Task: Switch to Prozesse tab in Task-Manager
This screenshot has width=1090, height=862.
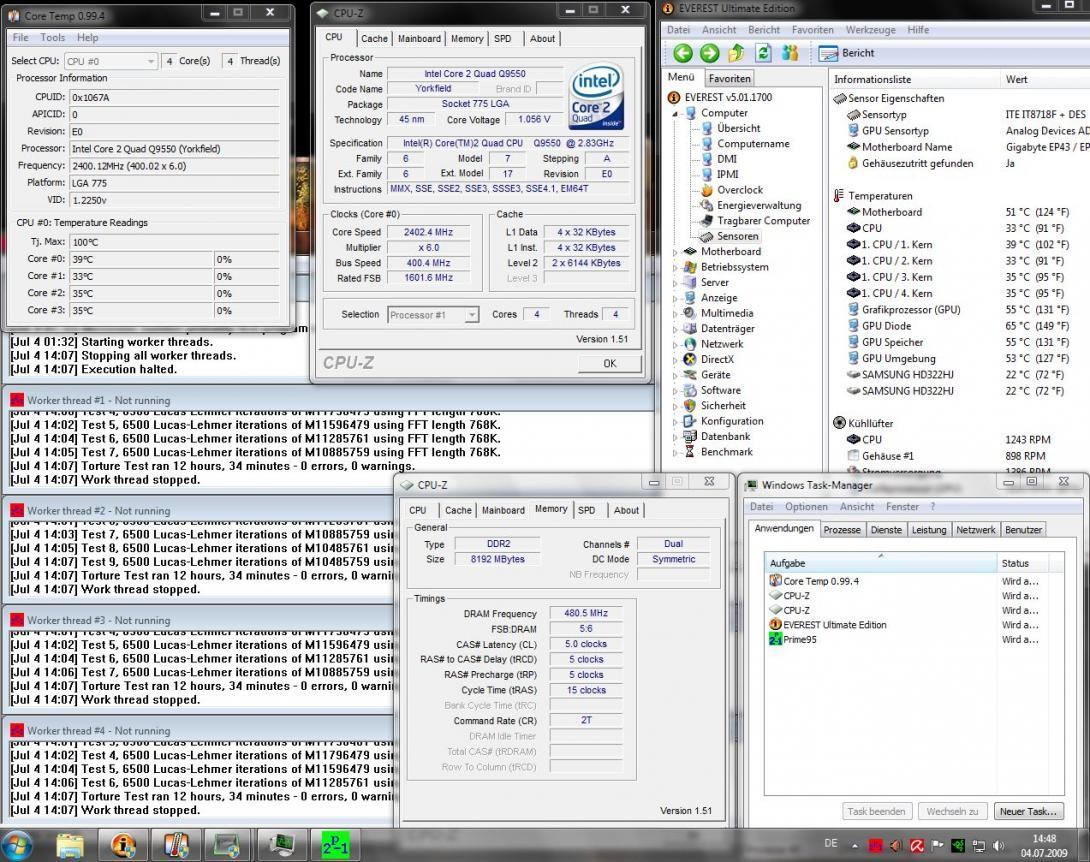Action: click(x=842, y=530)
